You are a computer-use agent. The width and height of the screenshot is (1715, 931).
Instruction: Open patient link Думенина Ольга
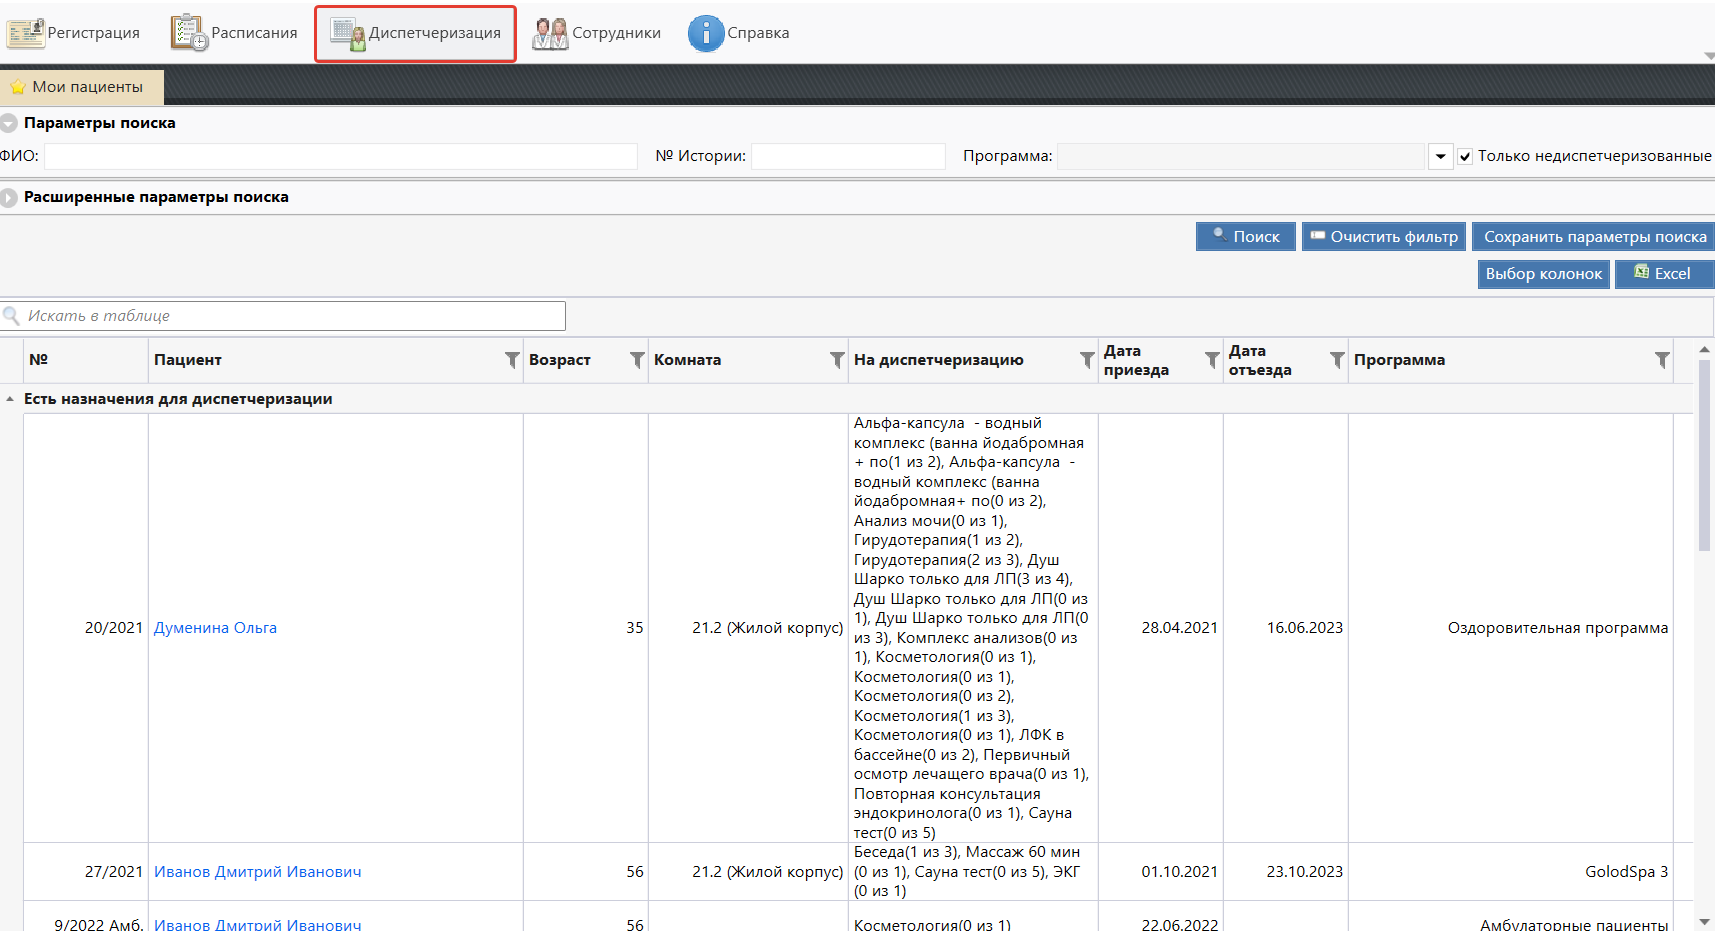215,628
